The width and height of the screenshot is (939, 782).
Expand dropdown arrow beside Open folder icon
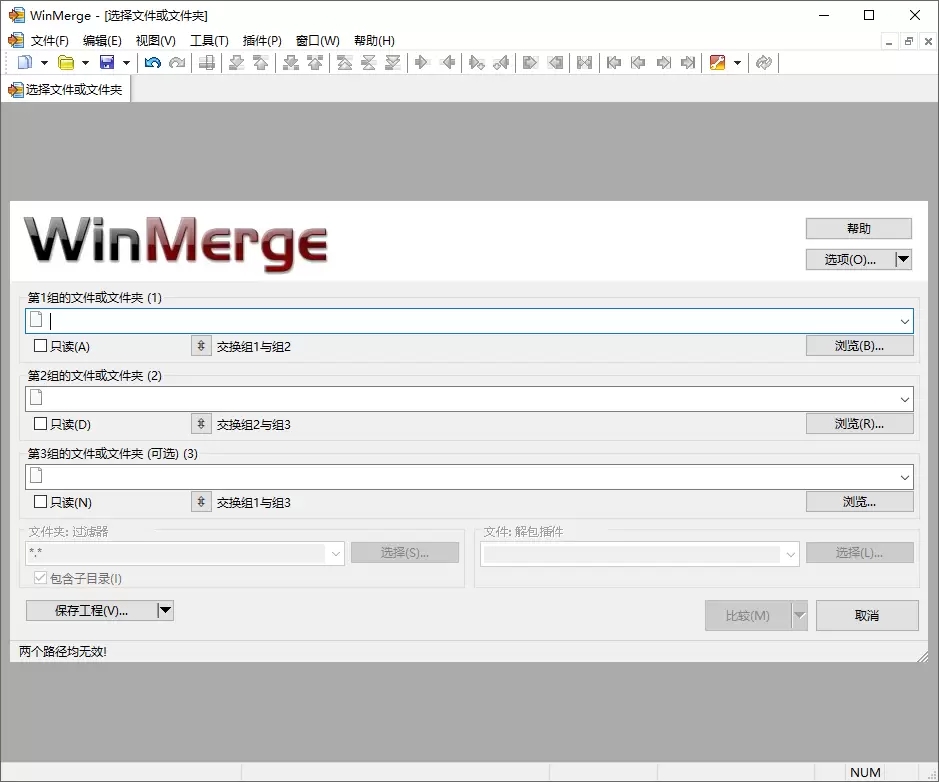click(x=85, y=62)
